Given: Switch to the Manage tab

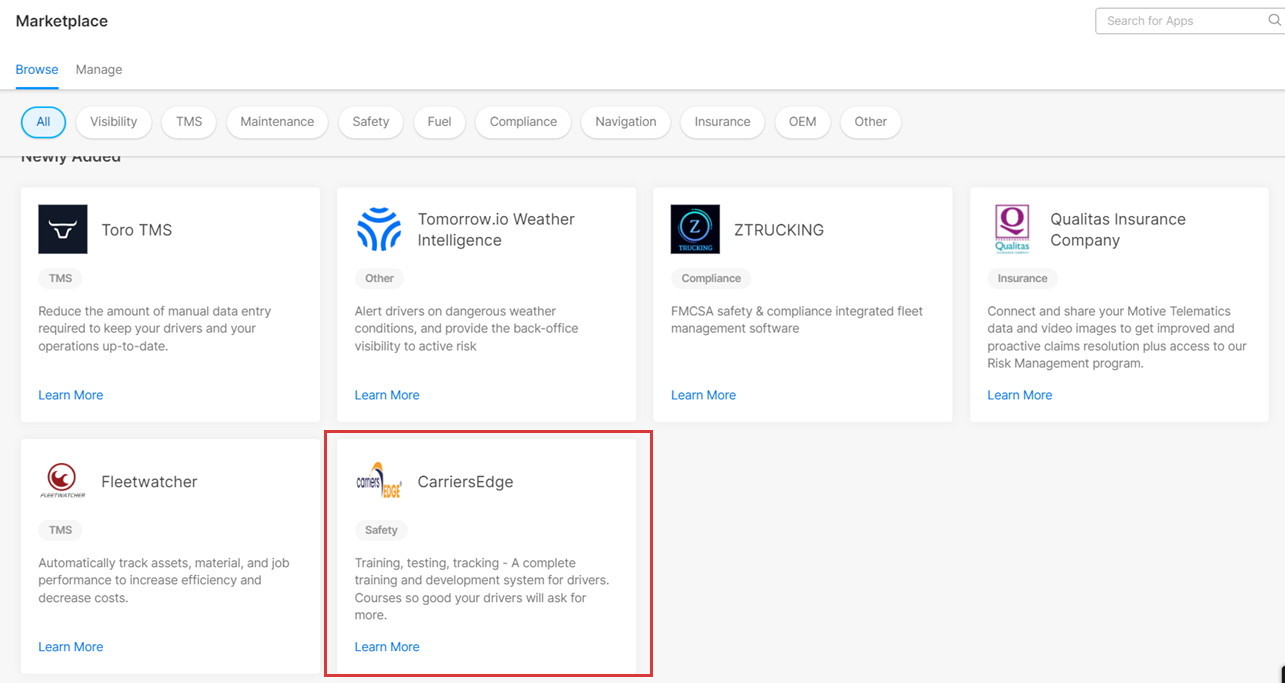Looking at the screenshot, I should coord(99,70).
